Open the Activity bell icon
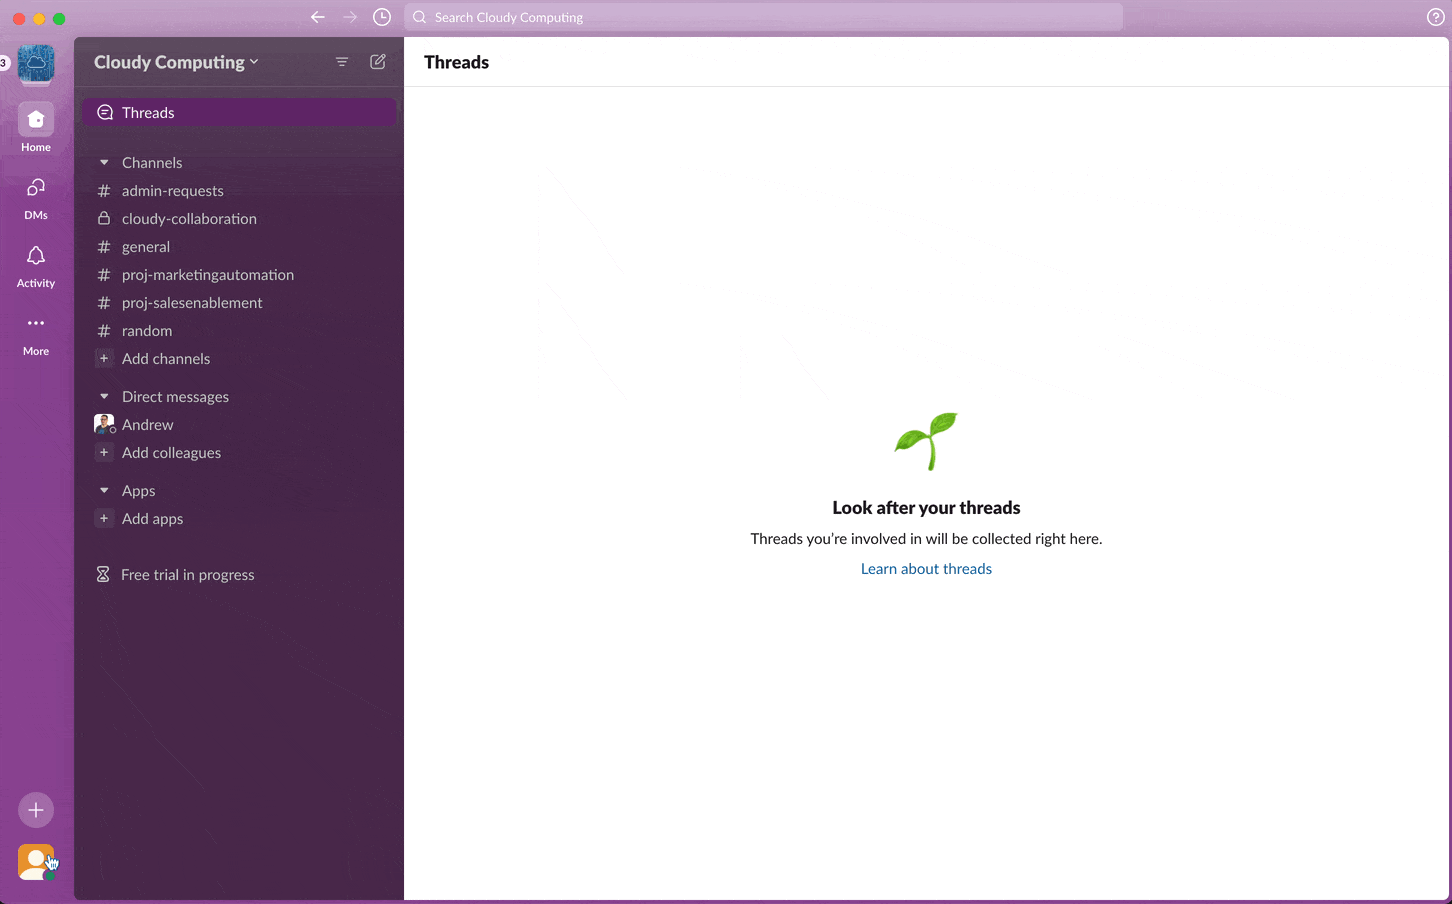This screenshot has height=904, width=1452. point(35,256)
